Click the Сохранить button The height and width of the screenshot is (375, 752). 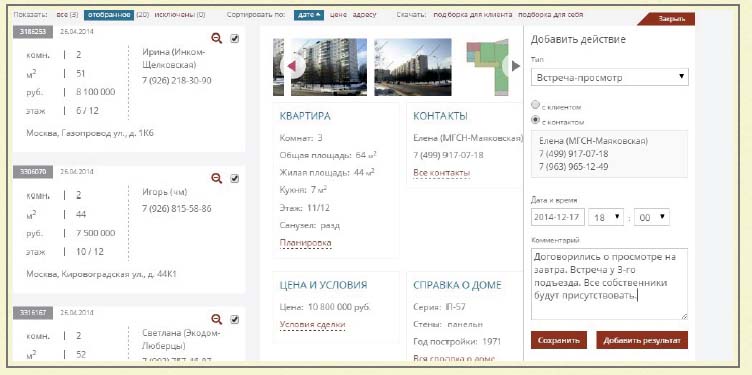coord(559,340)
